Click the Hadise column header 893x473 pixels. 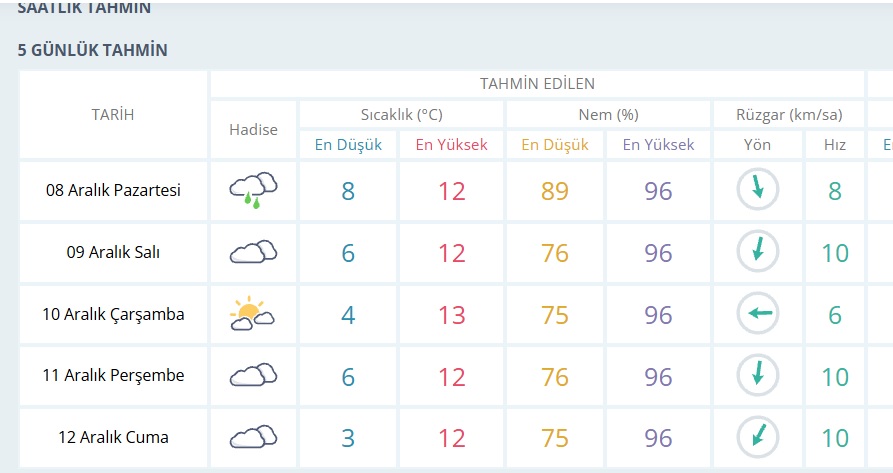[253, 129]
